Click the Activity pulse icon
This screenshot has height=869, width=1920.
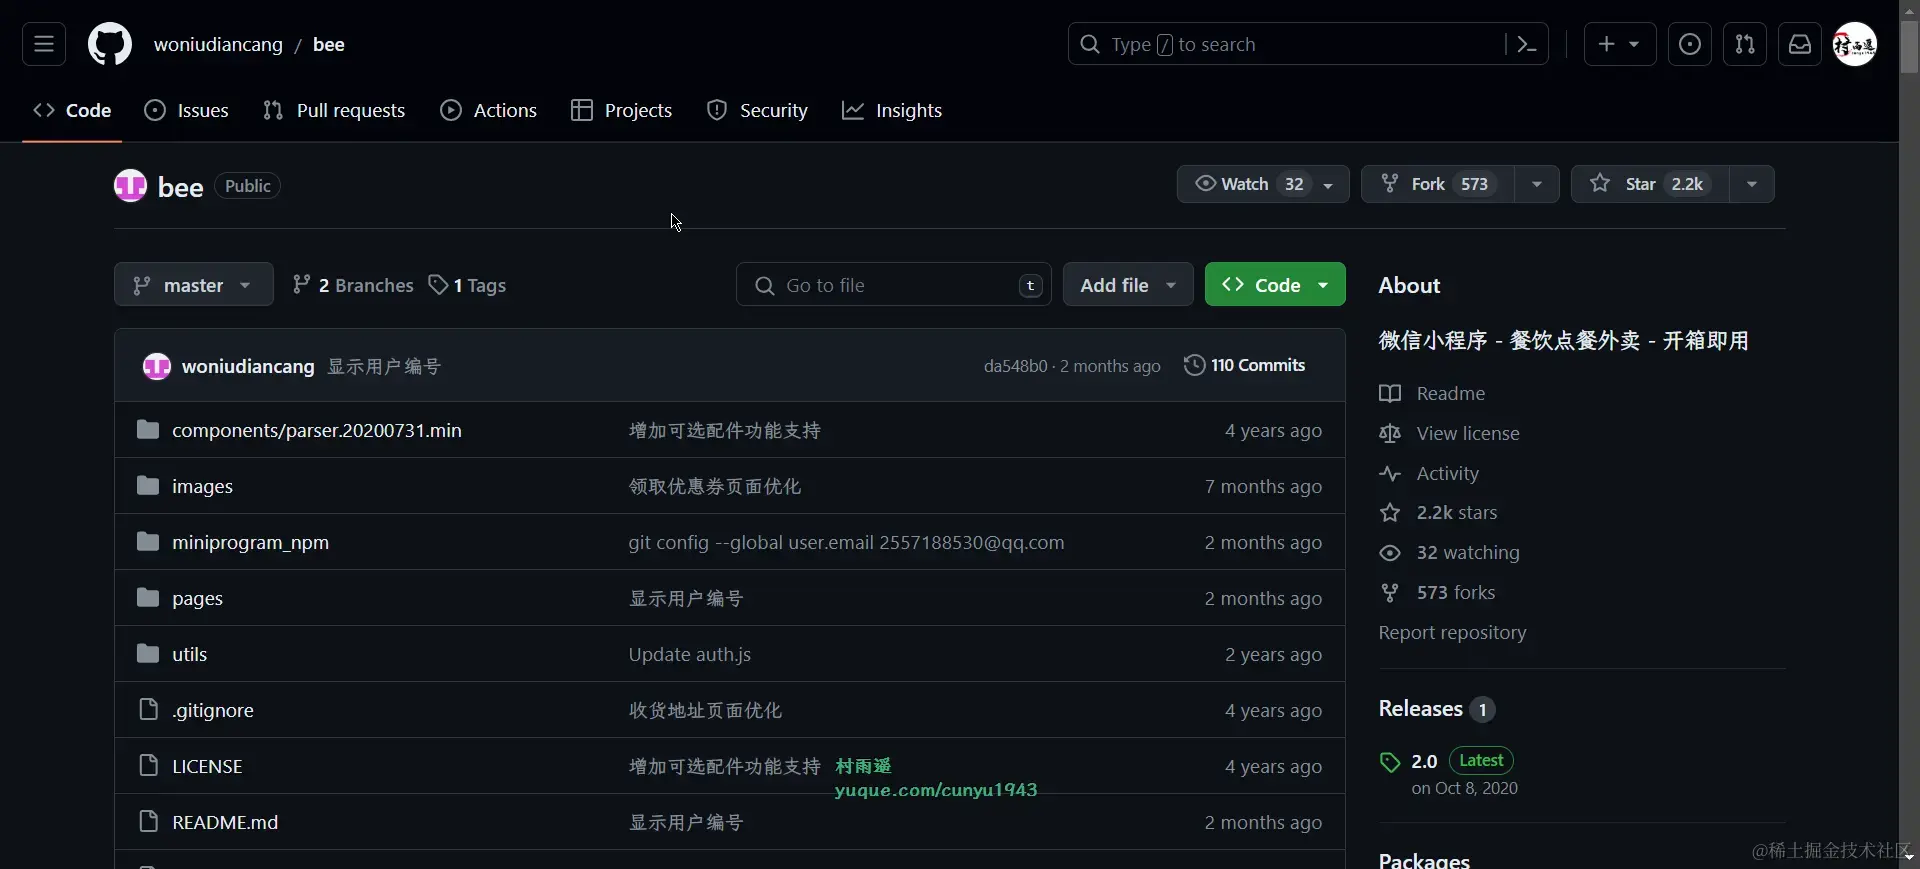[1390, 473]
